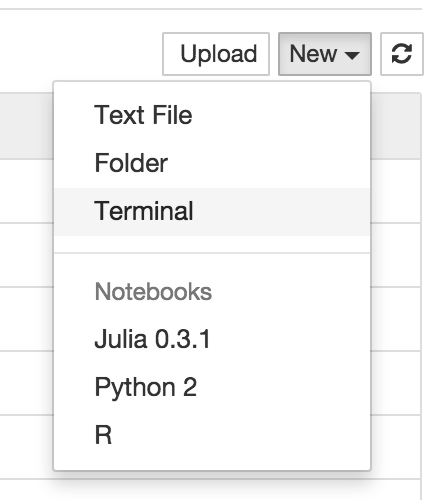Start a Python 2 notebook
Image resolution: width=436 pixels, height=500 pixels.
212,387
